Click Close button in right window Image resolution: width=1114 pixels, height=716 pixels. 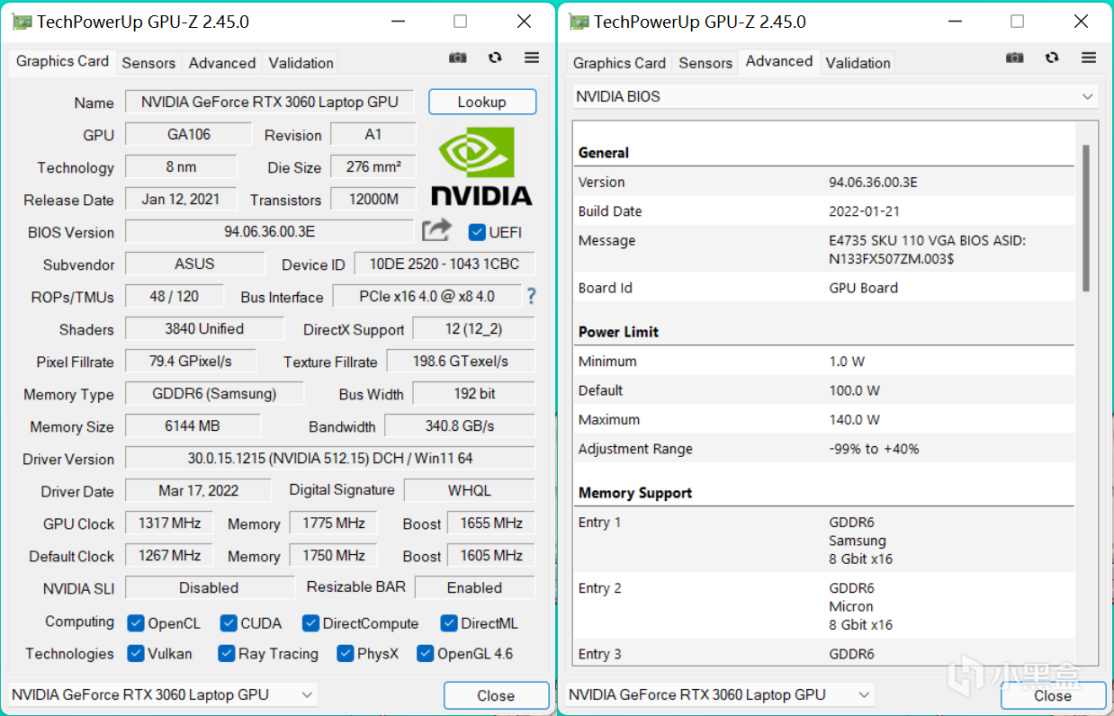(x=1053, y=695)
